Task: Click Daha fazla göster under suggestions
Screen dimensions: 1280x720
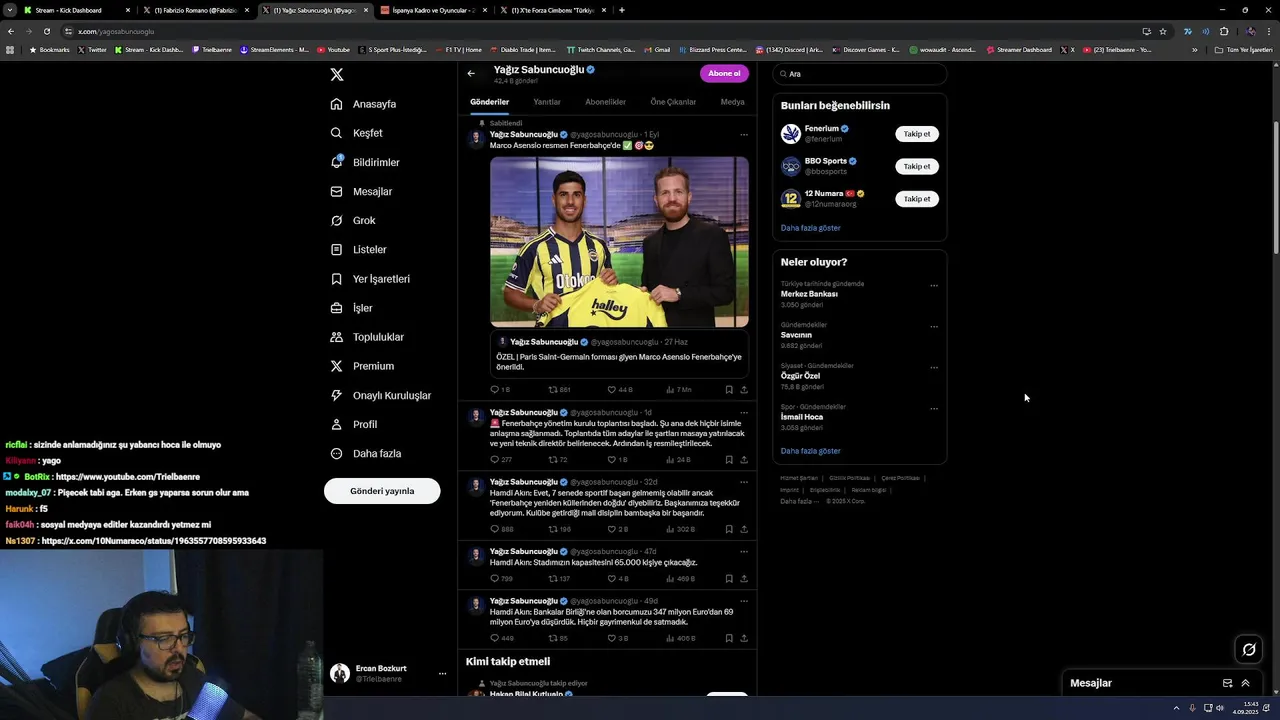Action: tap(810, 228)
